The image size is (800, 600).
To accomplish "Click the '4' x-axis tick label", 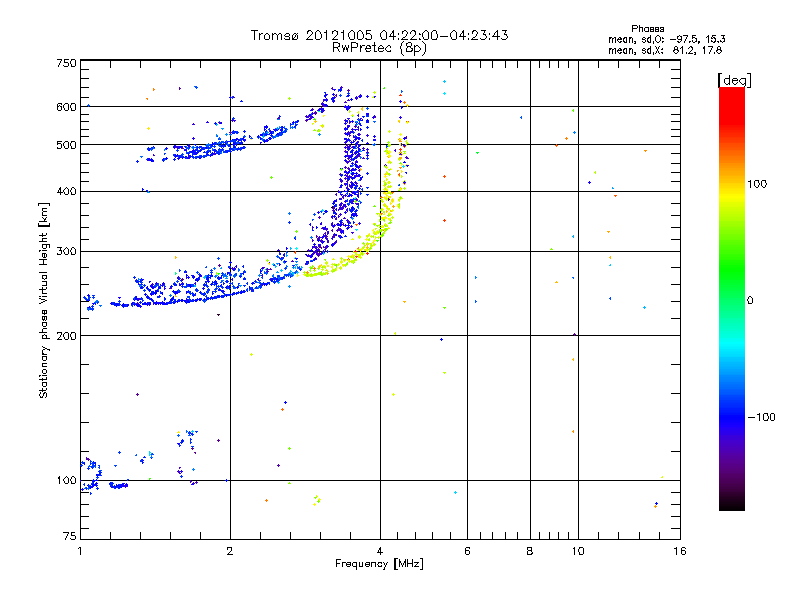I will click(x=380, y=551).
